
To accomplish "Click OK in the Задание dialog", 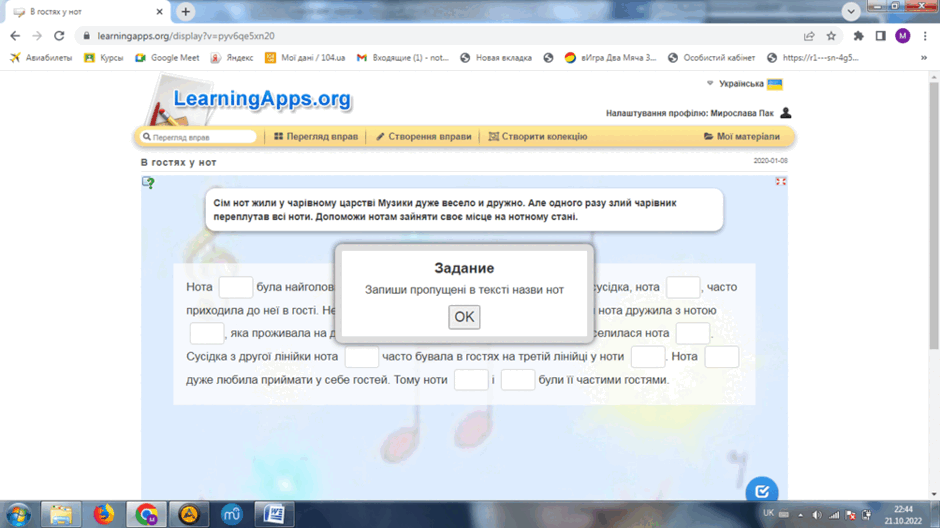I will click(464, 317).
